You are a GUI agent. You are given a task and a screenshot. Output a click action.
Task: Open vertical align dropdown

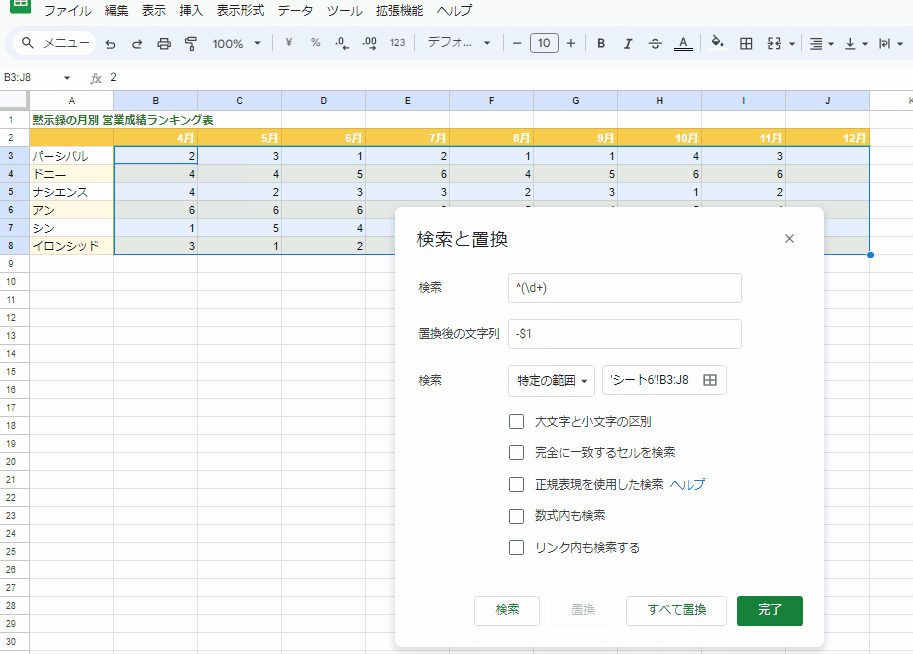(x=856, y=44)
